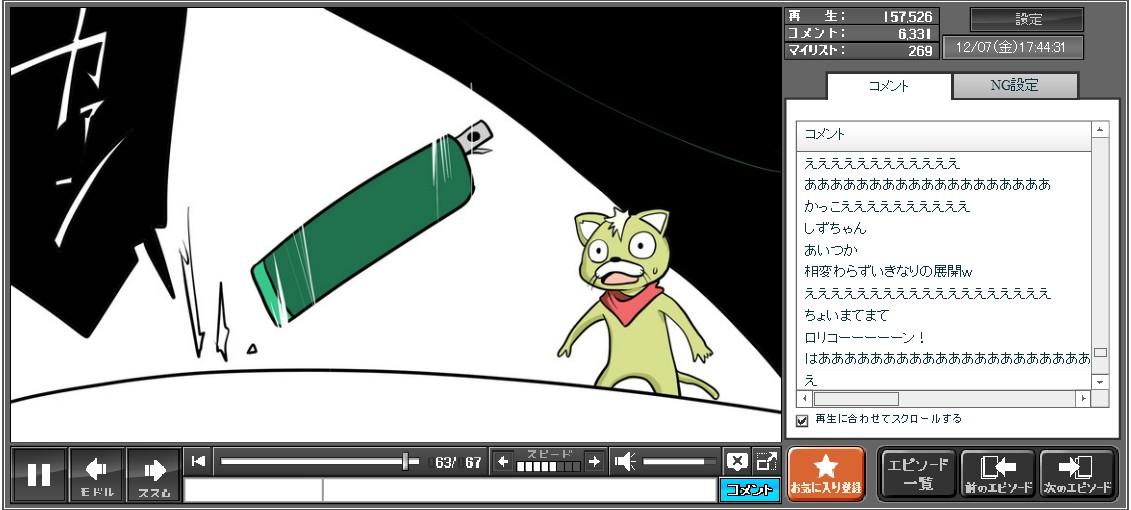This screenshot has width=1131, height=510.
Task: Decrease playback speed with left arrow
Action: click(503, 461)
